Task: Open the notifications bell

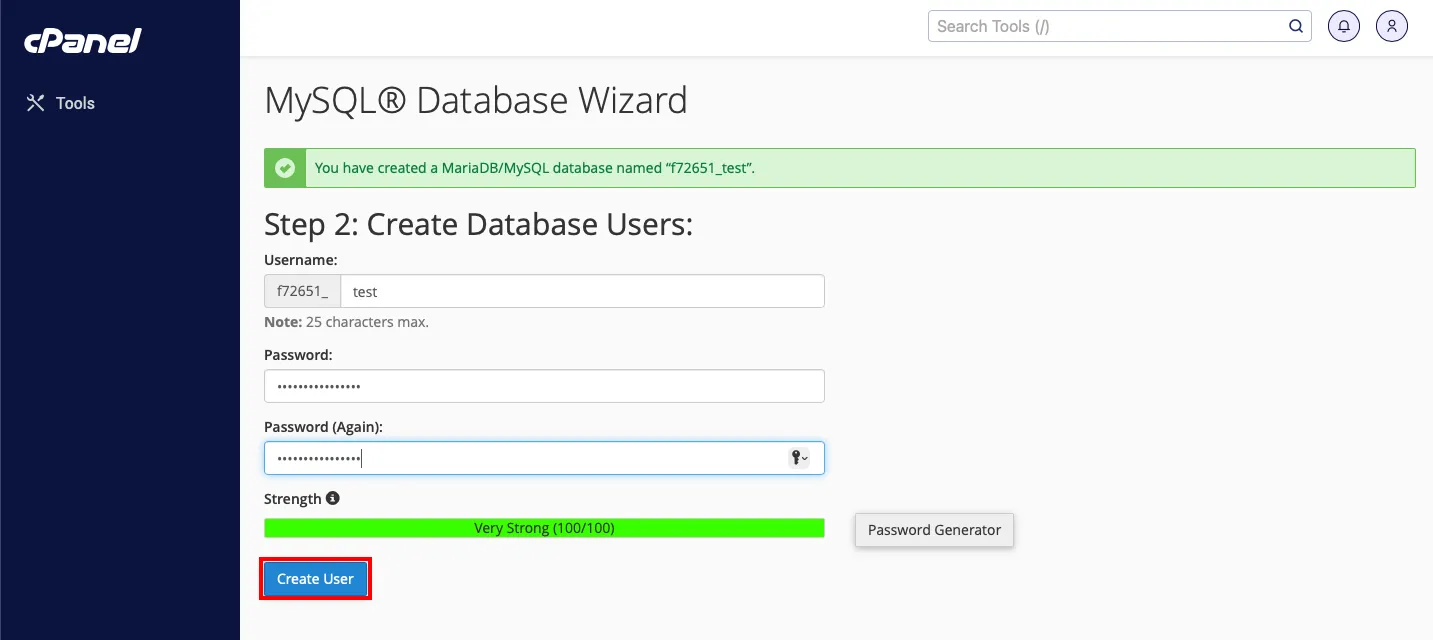Action: click(1344, 27)
